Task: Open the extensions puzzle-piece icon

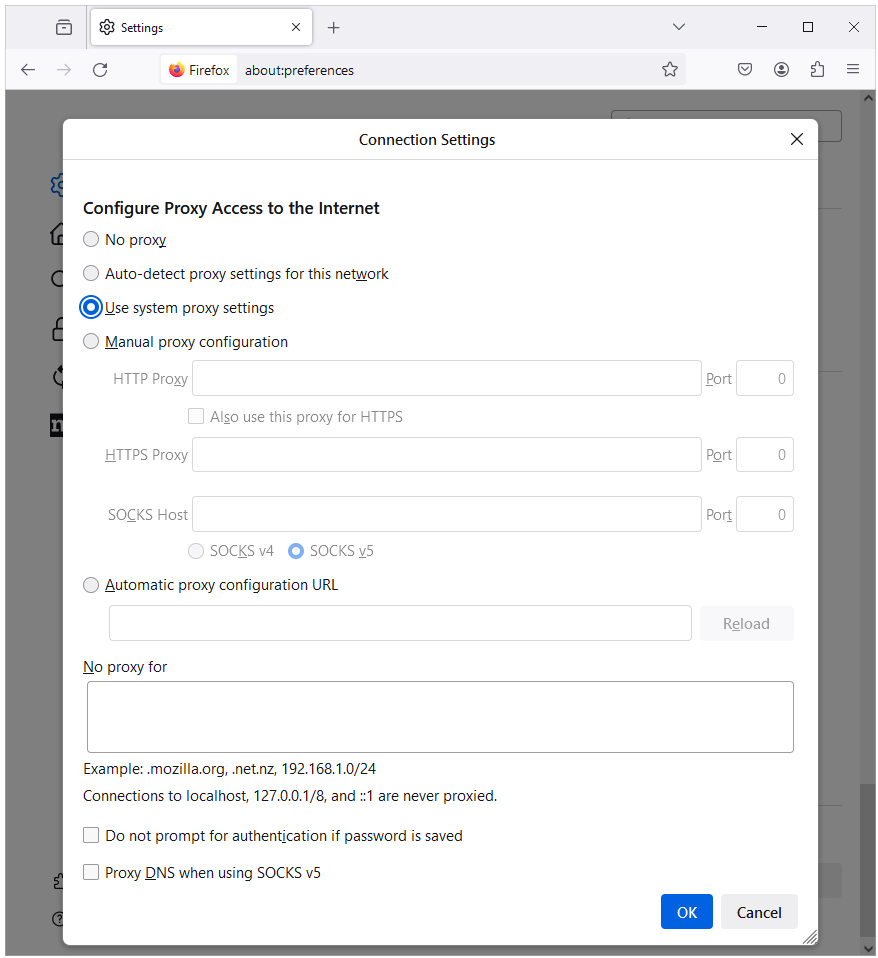Action: (x=817, y=69)
